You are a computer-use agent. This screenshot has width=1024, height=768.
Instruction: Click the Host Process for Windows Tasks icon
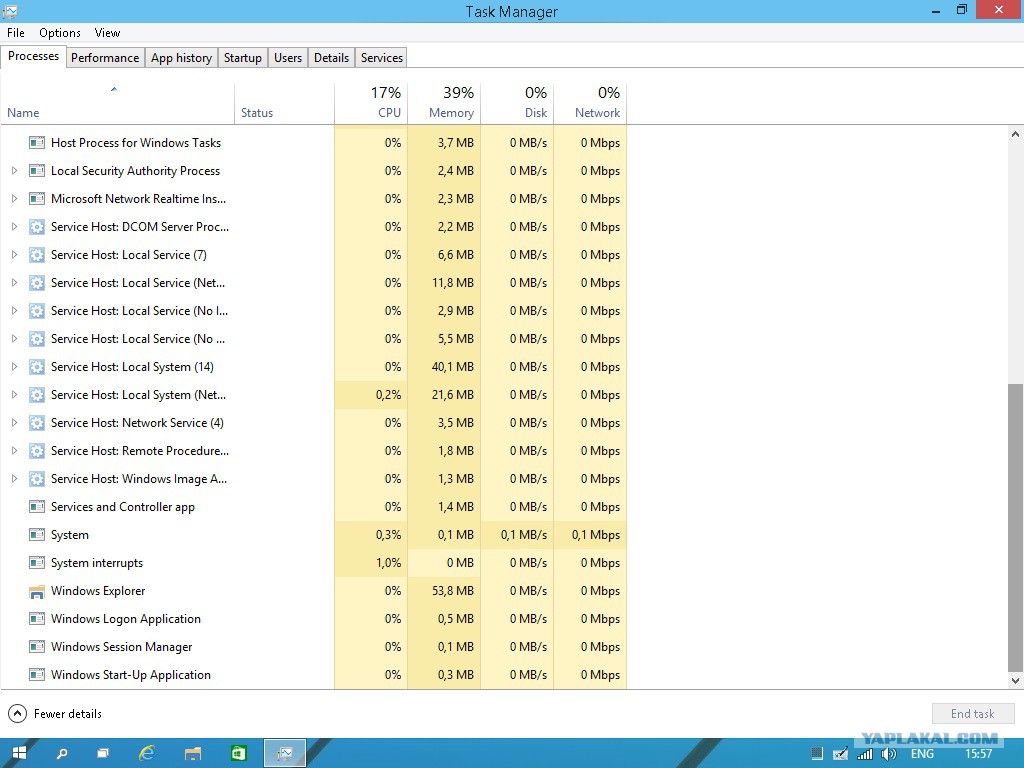tap(37, 142)
